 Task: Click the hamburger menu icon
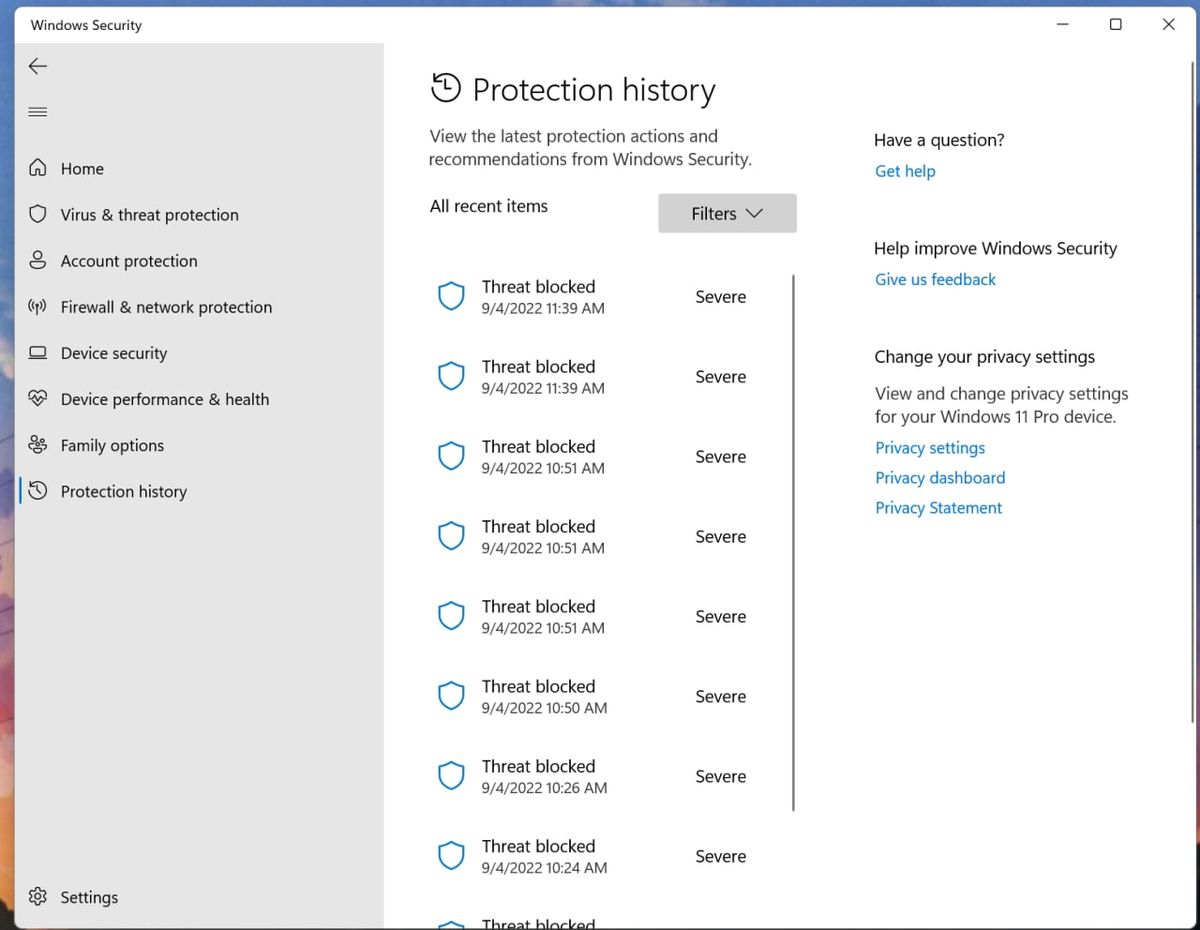point(37,112)
